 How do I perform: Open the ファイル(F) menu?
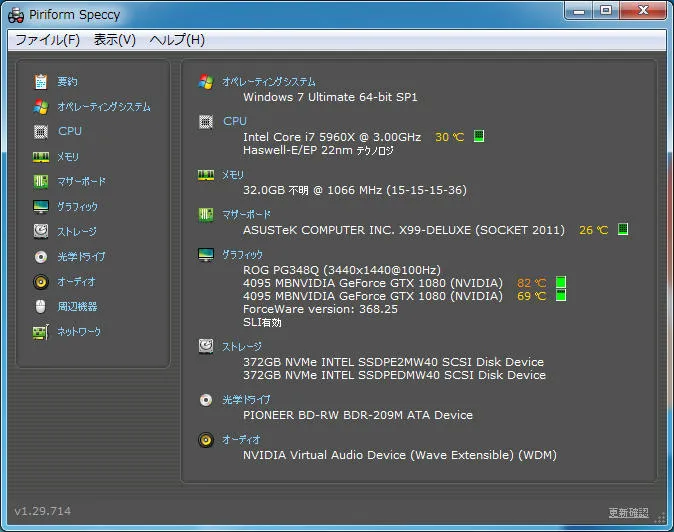pyautogui.click(x=47, y=40)
